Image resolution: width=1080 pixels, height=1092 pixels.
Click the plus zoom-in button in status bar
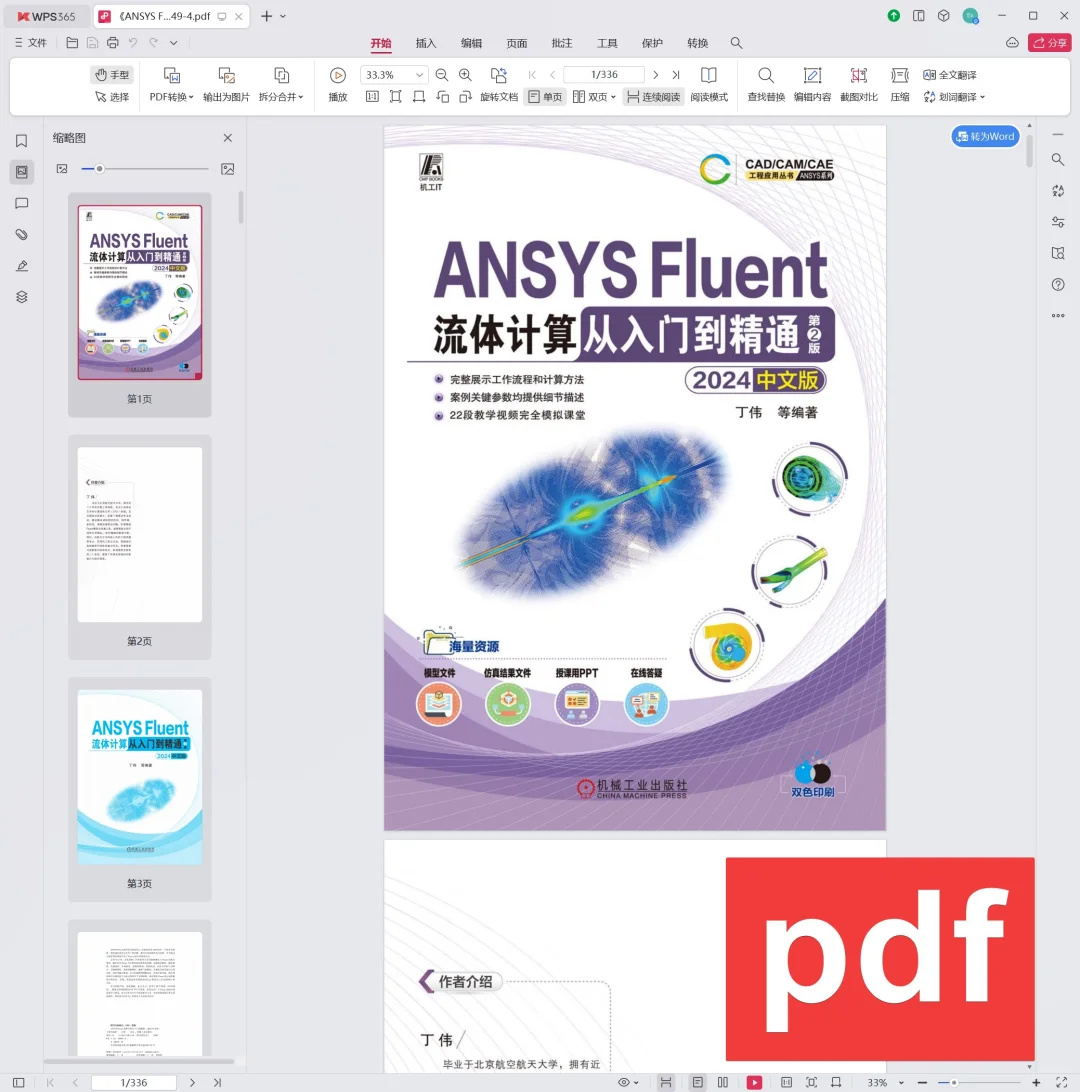pyautogui.click(x=1036, y=1082)
